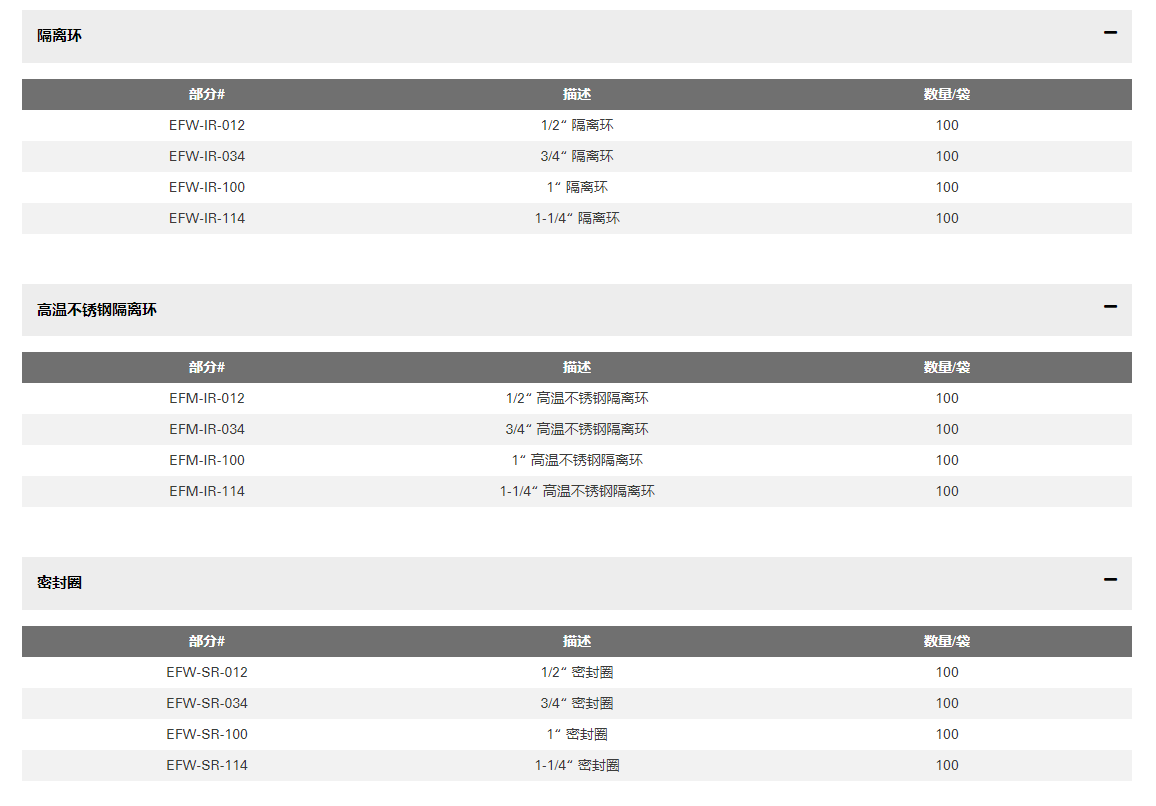This screenshot has width=1156, height=806.
Task: Click 描述 column header in 密封圈 table
Action: point(577,641)
